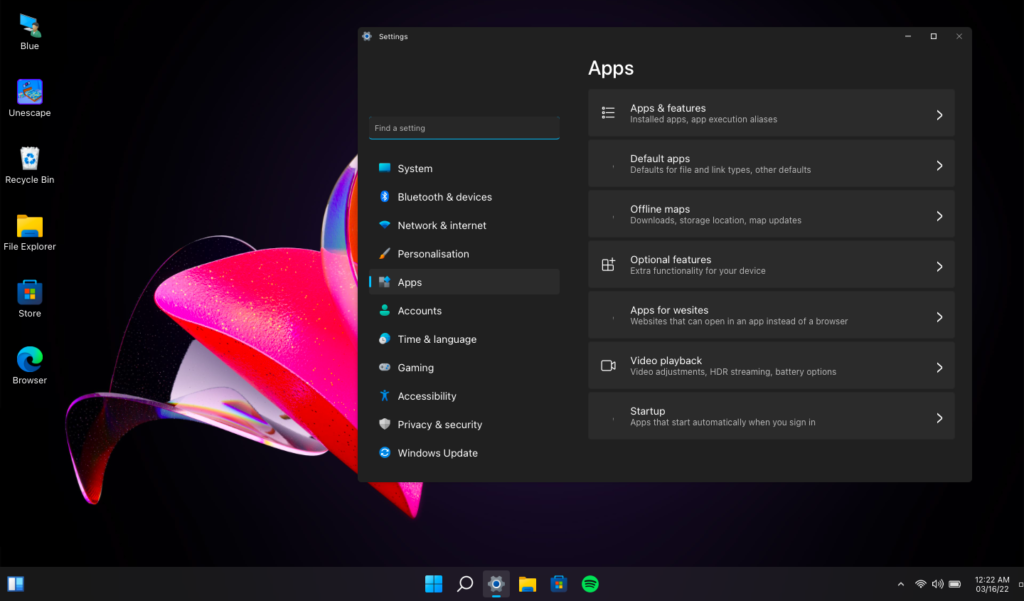Screen dimensions: 1024x601
Task: Open Accounts settings
Action: click(x=464, y=311)
